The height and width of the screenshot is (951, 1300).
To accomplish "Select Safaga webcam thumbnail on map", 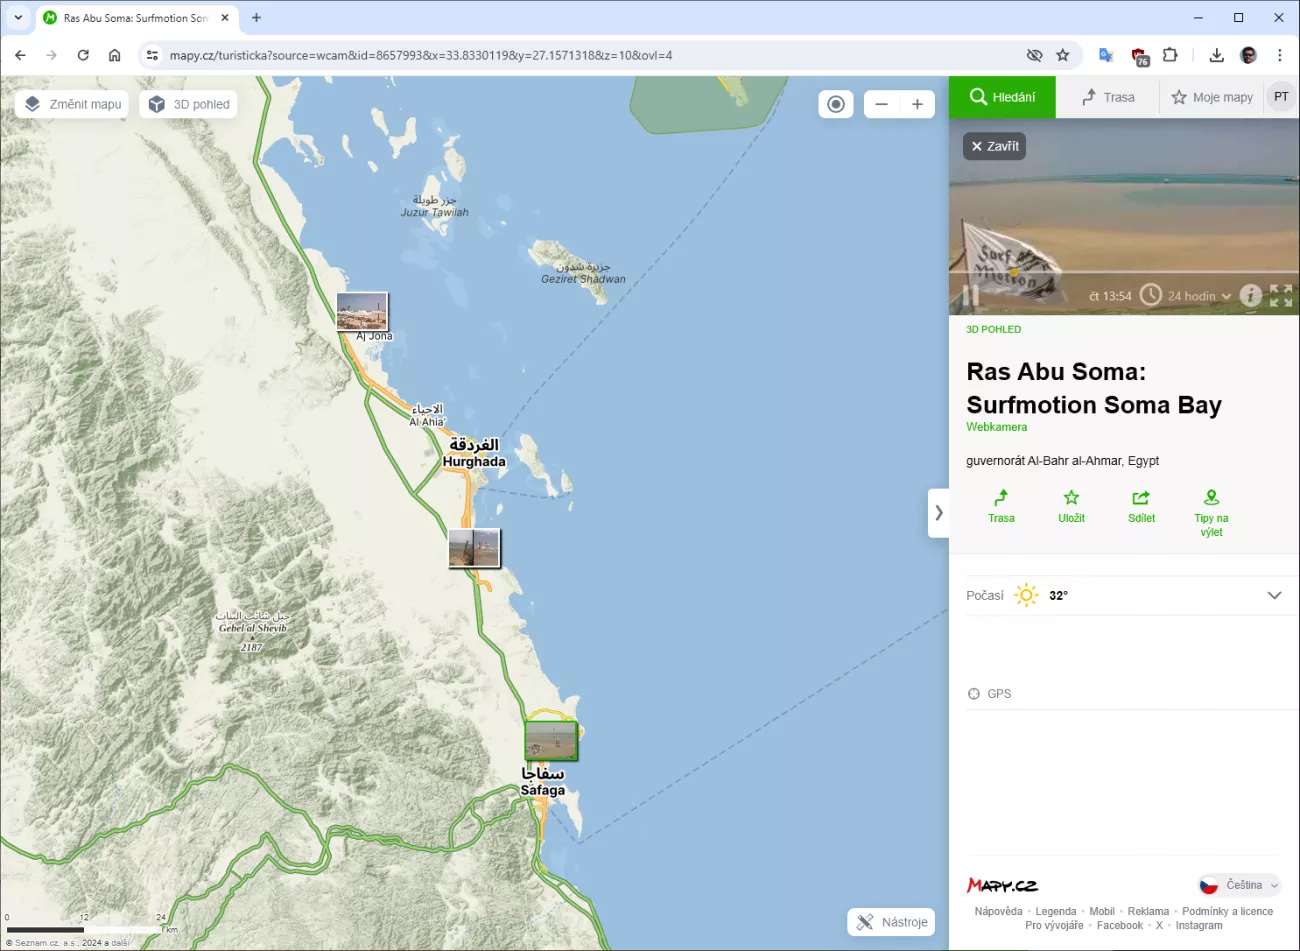I will 551,741.
